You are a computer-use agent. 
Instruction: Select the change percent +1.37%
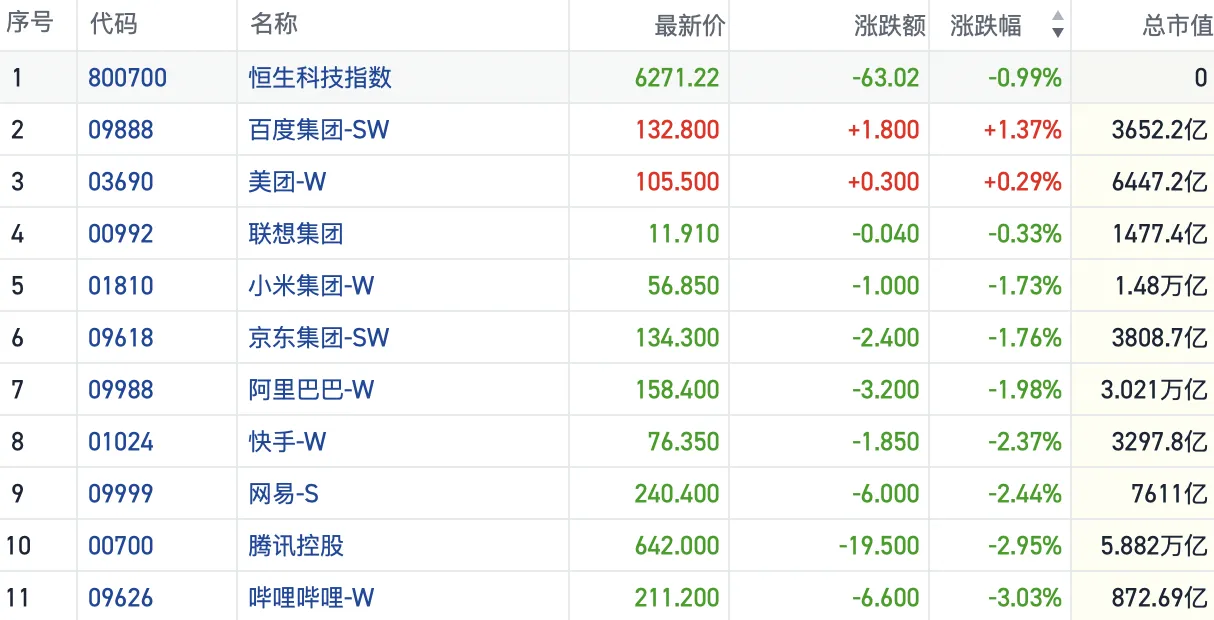pos(1023,130)
